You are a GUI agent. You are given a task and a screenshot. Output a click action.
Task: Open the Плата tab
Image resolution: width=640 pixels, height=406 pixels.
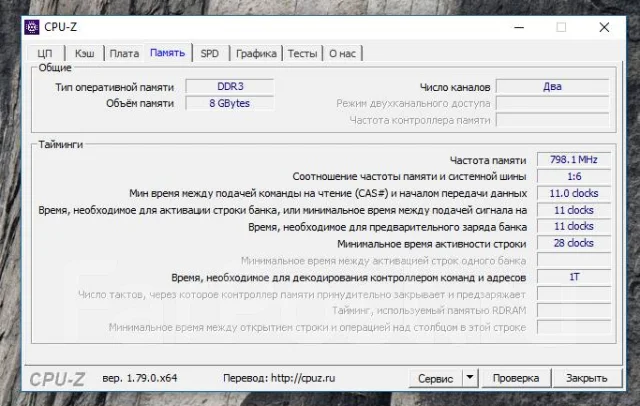[x=124, y=53]
